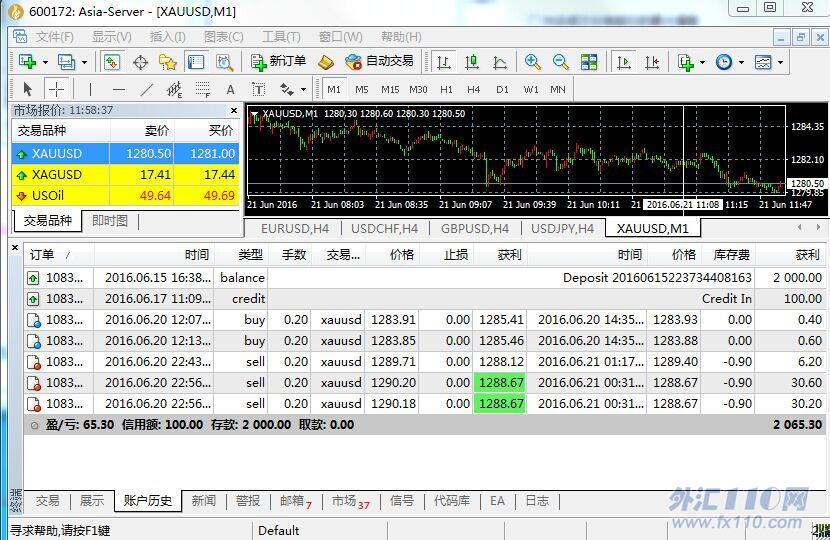Toggle the Market Watch panel icon

pos(112,62)
